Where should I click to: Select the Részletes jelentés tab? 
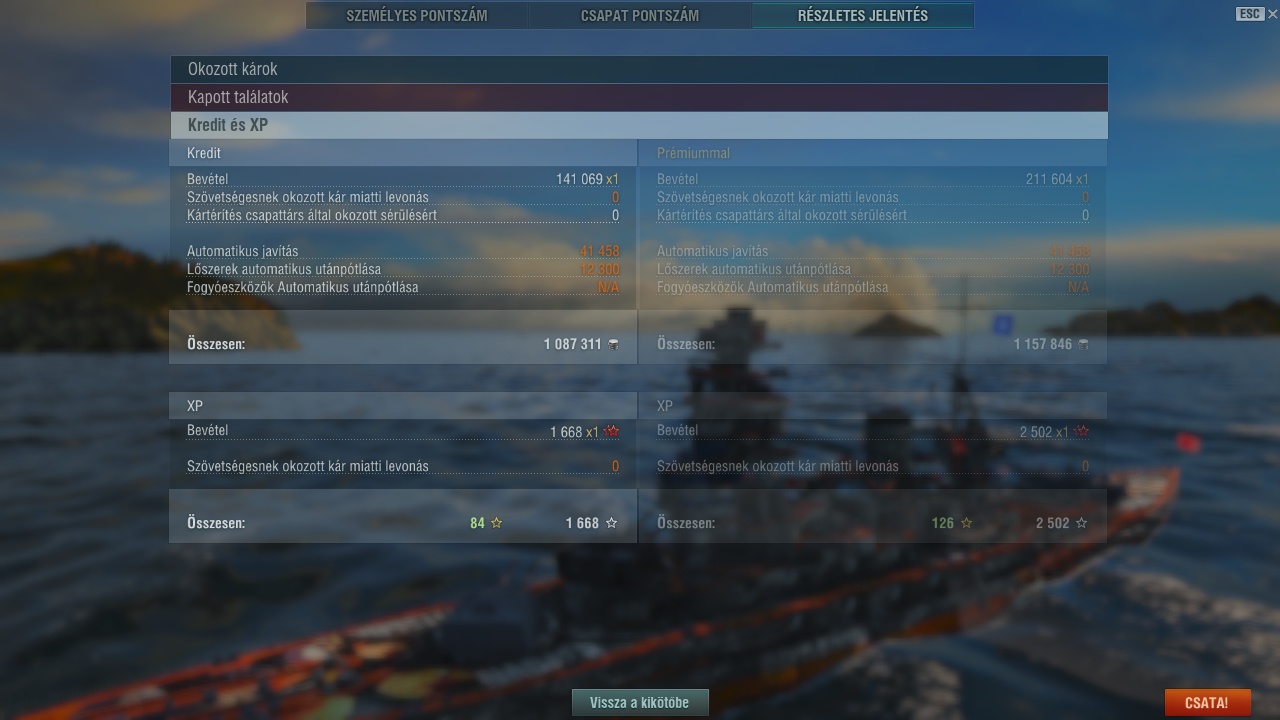click(x=862, y=15)
